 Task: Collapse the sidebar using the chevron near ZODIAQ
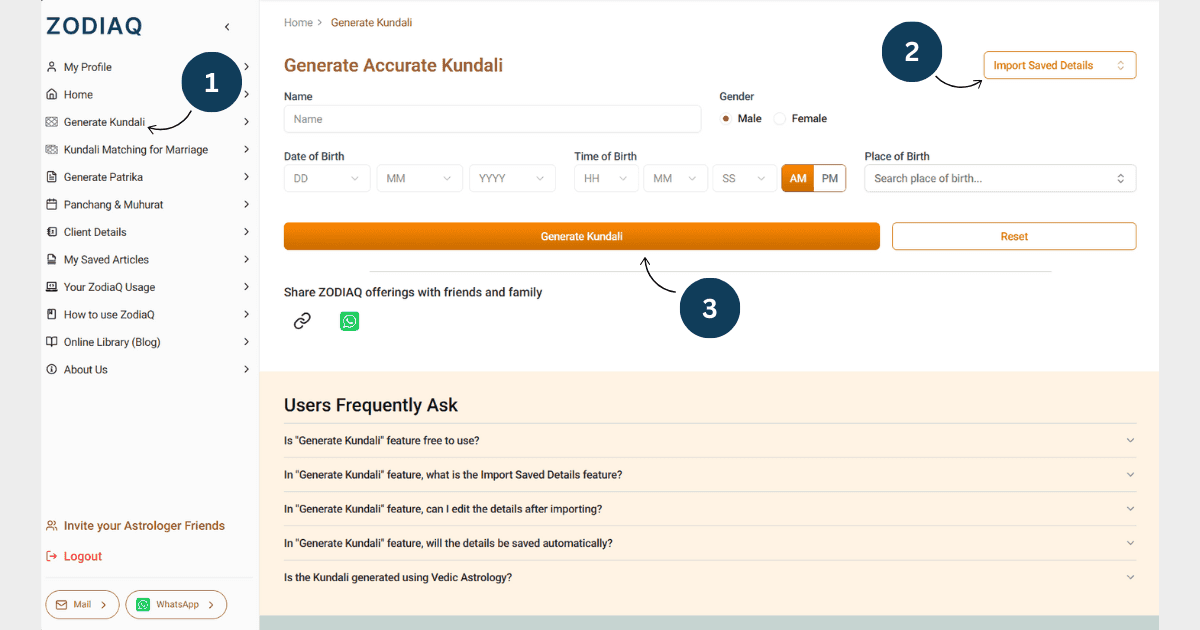click(227, 27)
